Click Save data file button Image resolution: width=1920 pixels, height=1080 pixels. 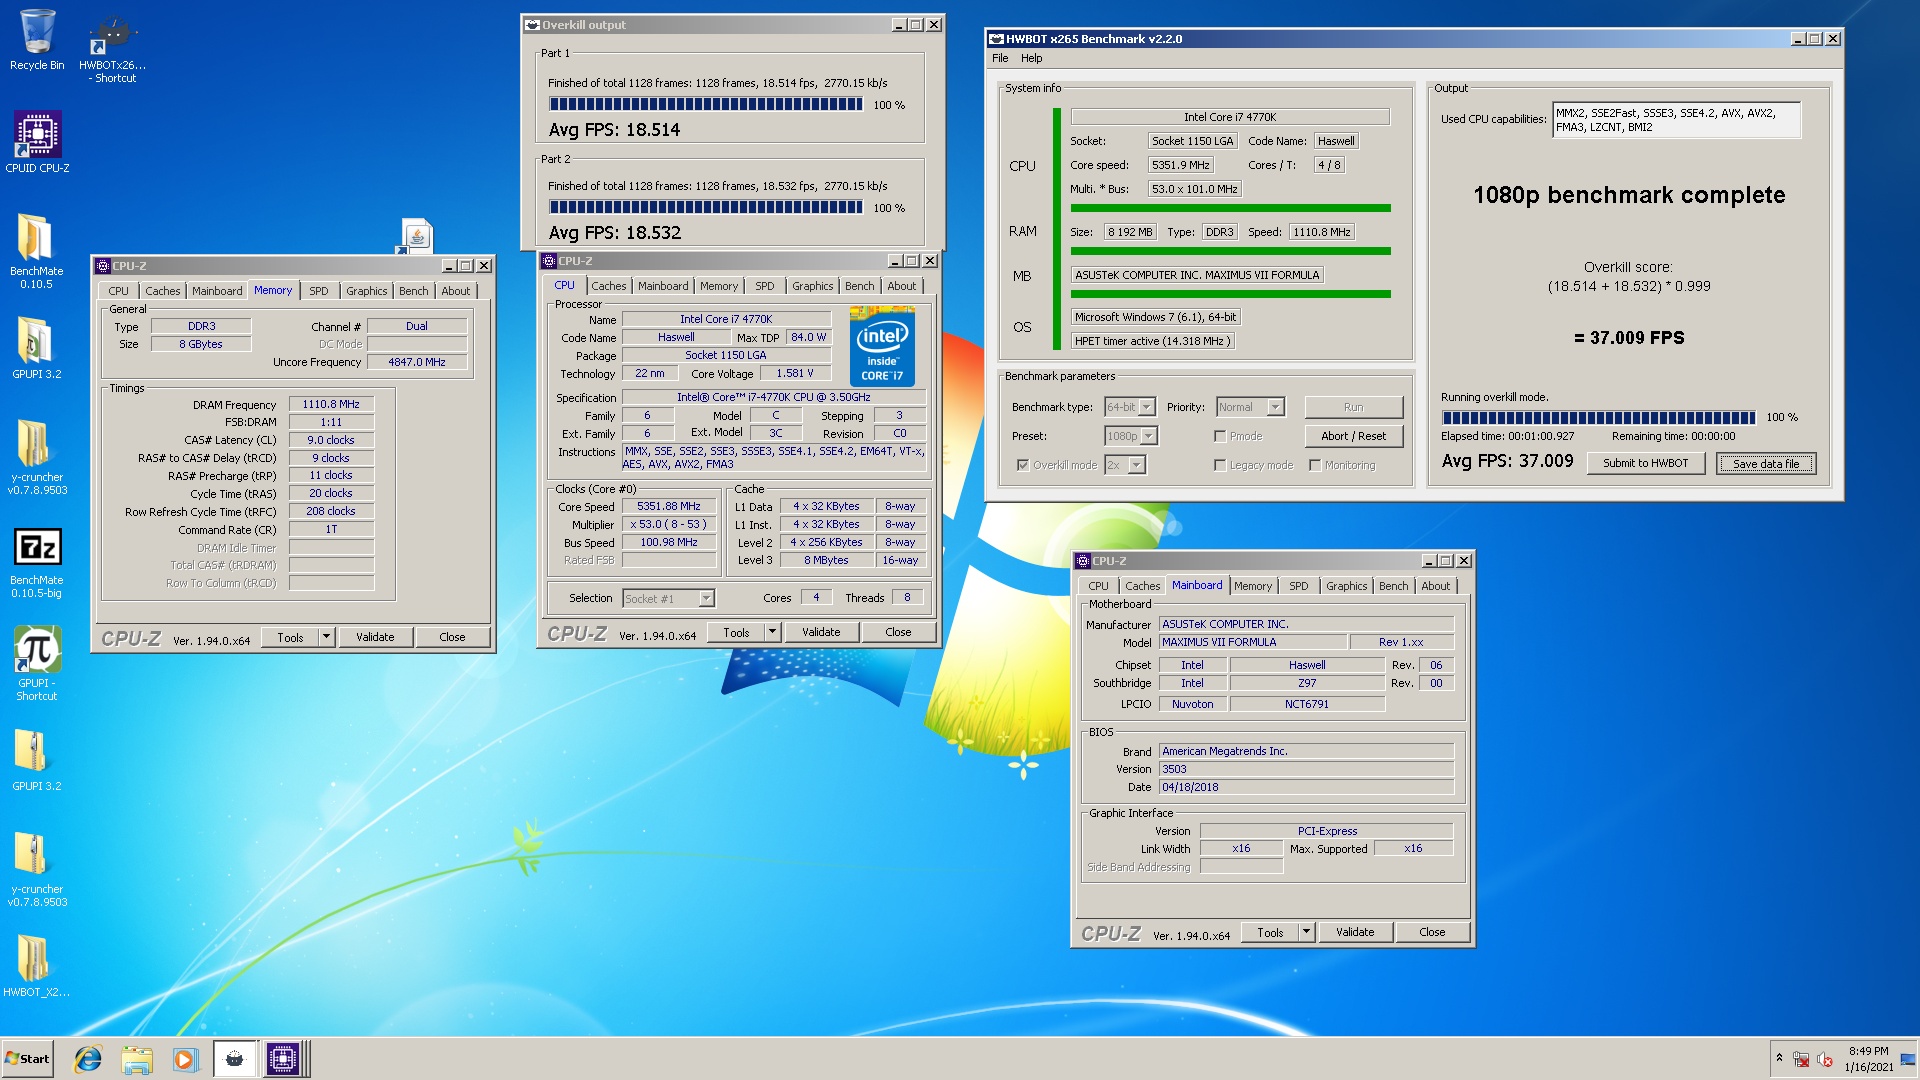[x=1766, y=463]
